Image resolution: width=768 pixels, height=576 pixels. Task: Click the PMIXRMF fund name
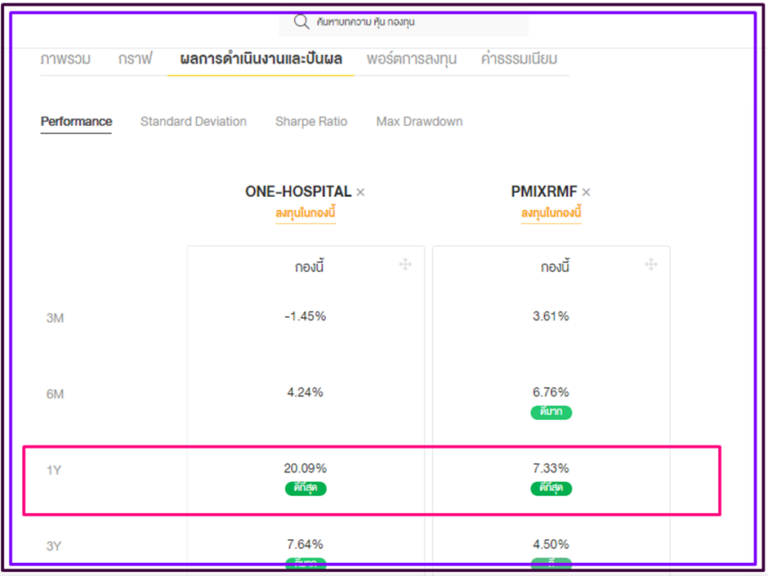coord(544,192)
